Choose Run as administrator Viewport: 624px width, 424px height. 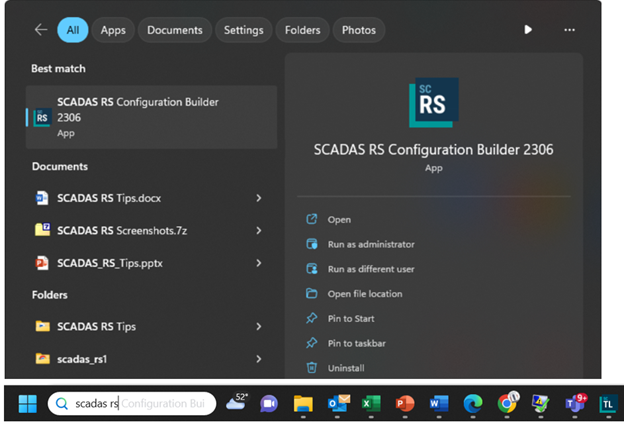(371, 244)
